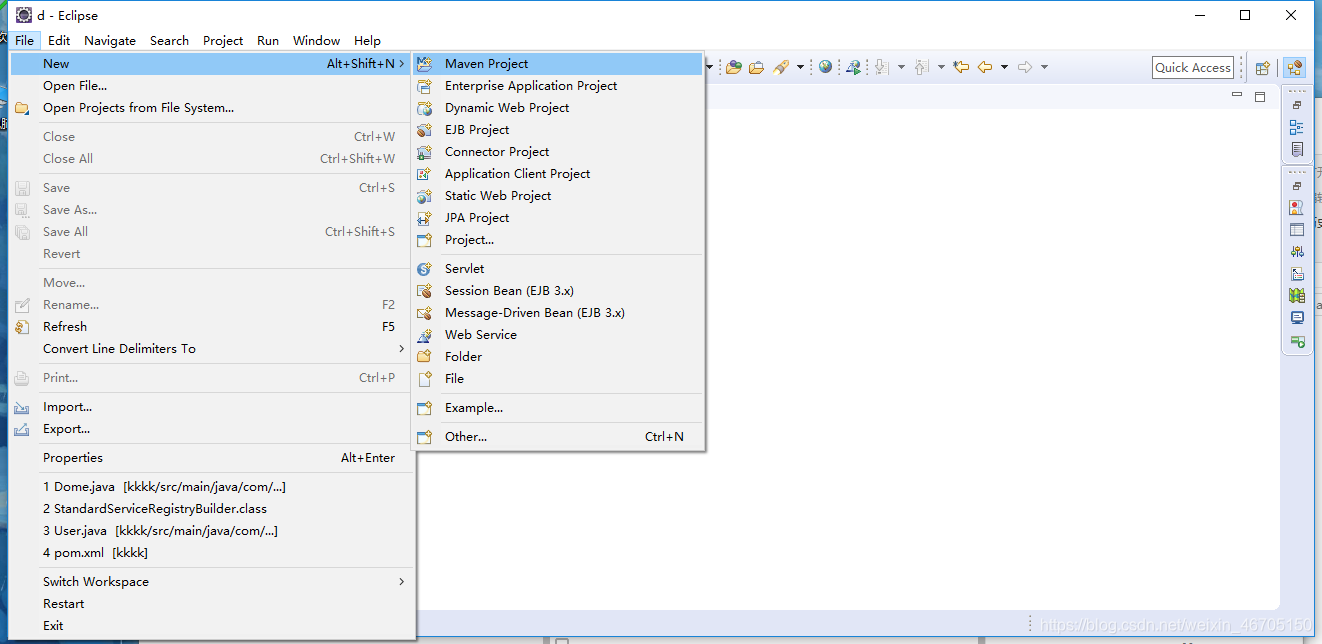Restore the lower right trim view stack

(x=1297, y=186)
